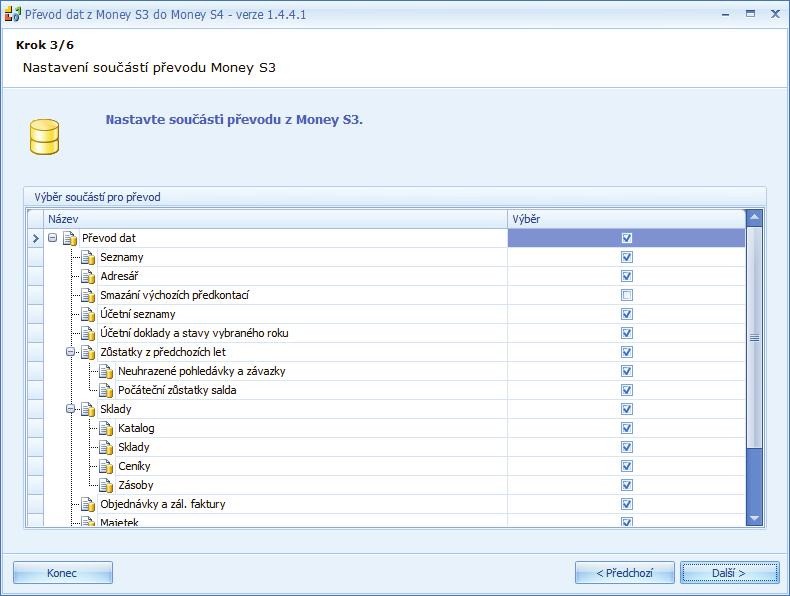This screenshot has height=596, width=790.
Task: Toggle Objednávky a zál. faktury checkbox
Action: 627,504
